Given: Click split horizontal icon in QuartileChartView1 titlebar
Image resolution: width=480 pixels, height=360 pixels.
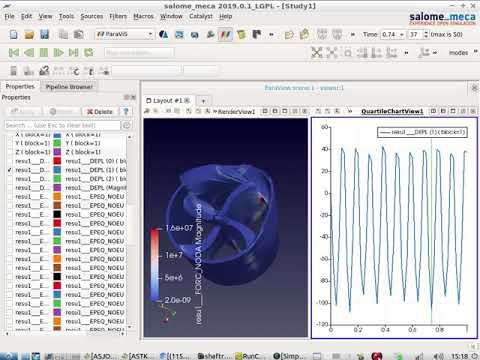Looking at the screenshot, I should [433, 111].
